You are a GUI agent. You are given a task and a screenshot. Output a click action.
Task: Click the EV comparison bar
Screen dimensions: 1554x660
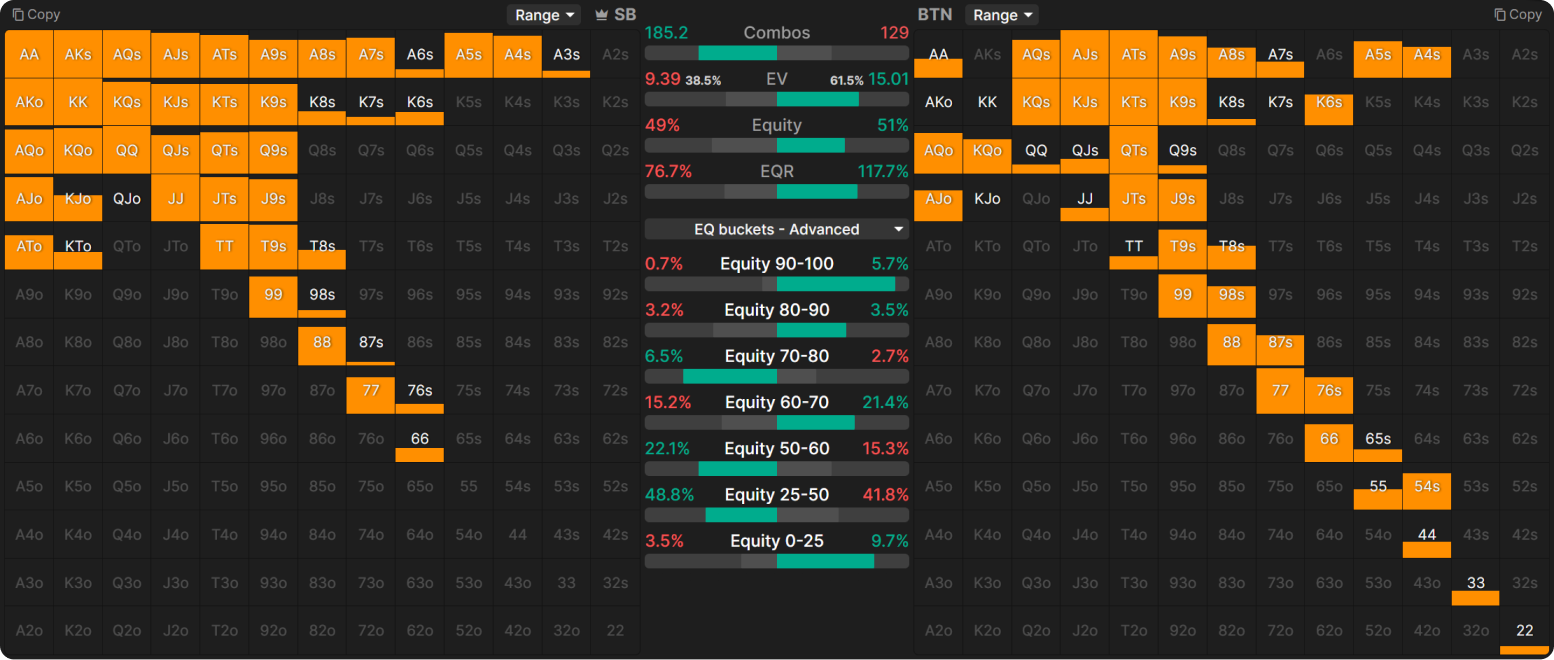pyautogui.click(x=777, y=99)
